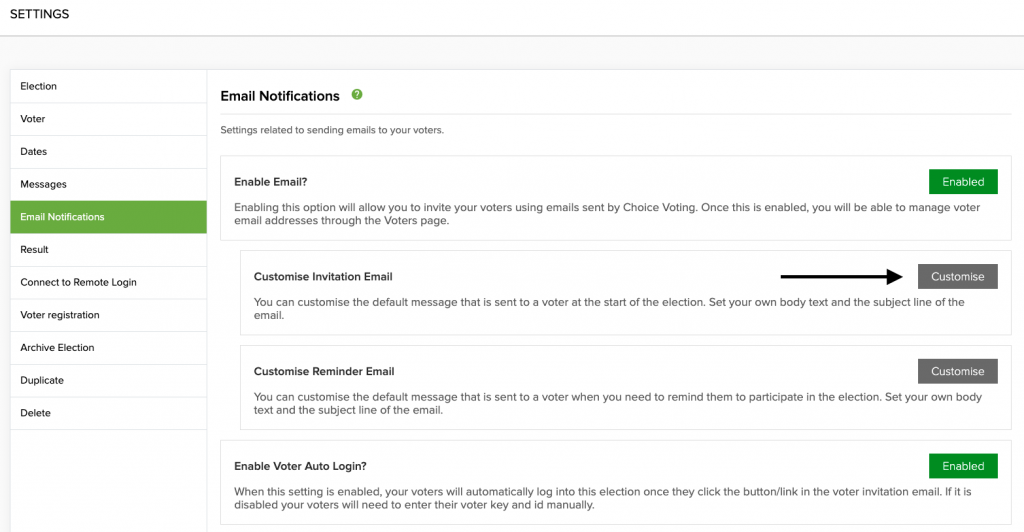Viewport: 1024px width, 532px height.
Task: Go to Voter registration settings
Action: (x=108, y=315)
